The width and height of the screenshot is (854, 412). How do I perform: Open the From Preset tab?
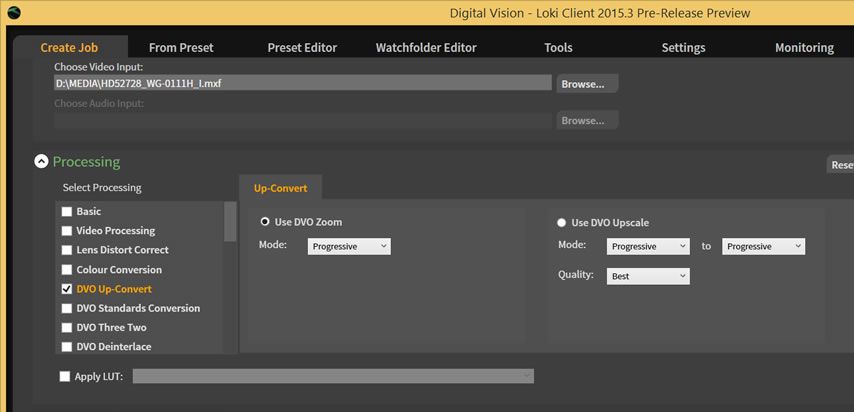point(181,47)
